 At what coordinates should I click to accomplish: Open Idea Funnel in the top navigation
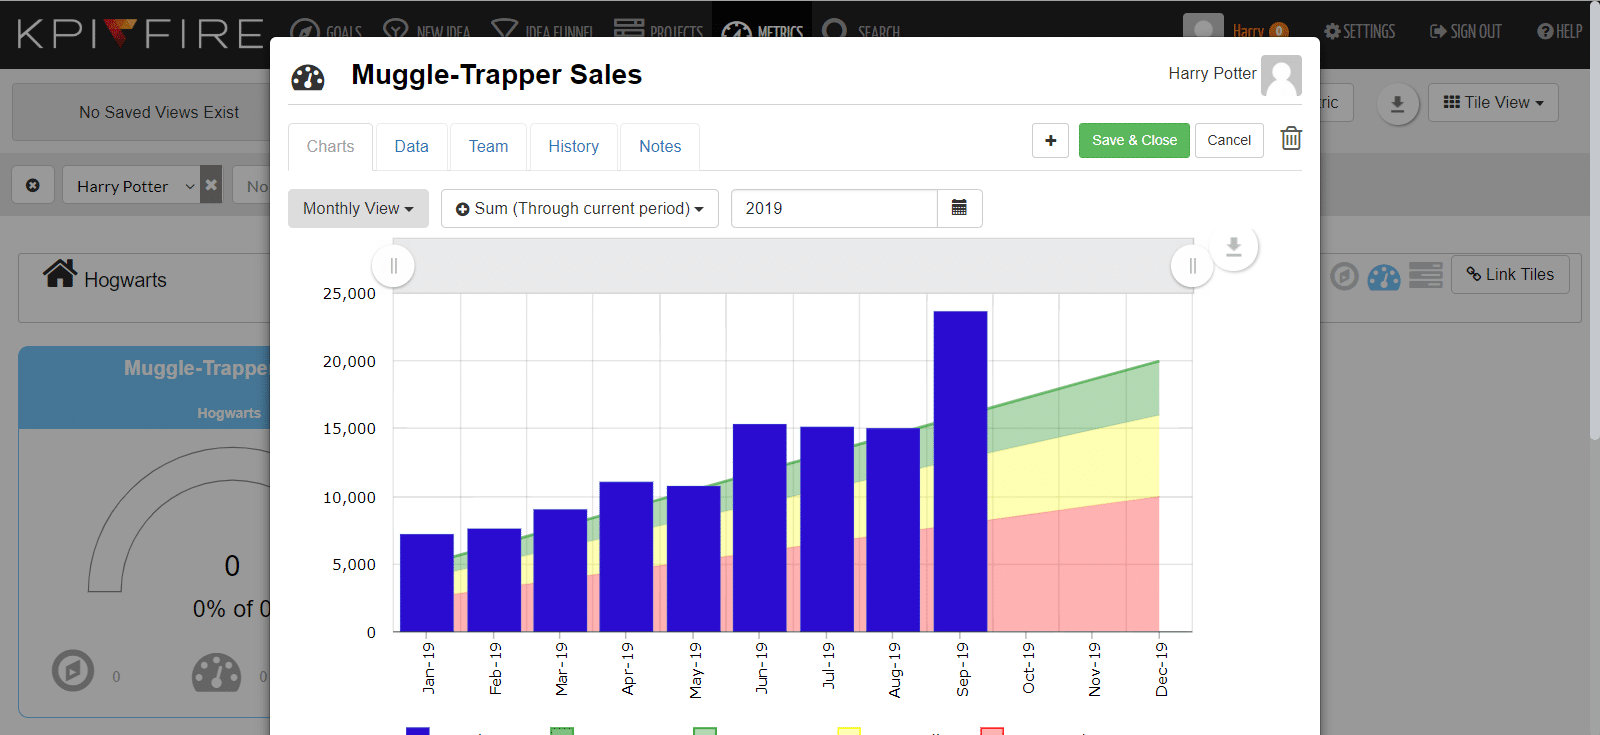542,31
